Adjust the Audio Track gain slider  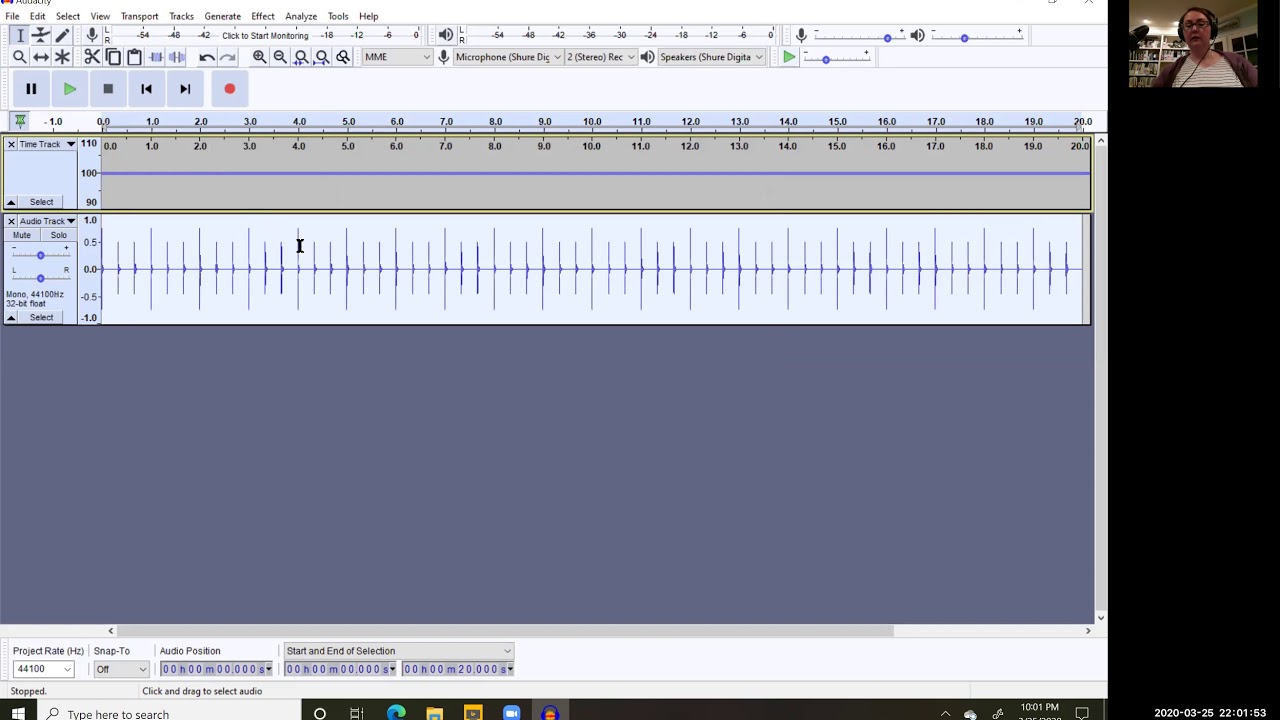[x=40, y=255]
